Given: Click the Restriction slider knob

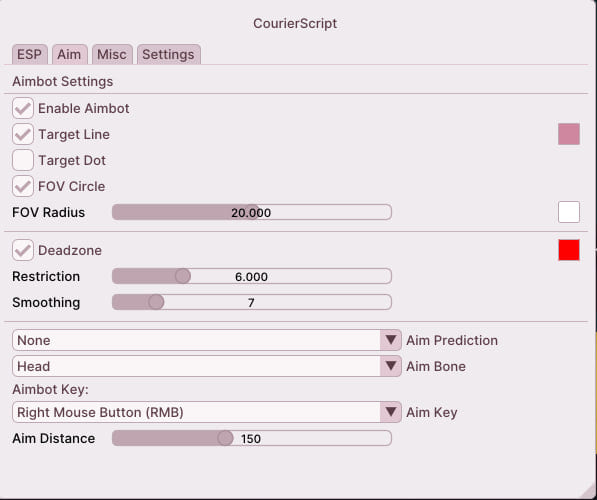Looking at the screenshot, I should click(x=183, y=276).
